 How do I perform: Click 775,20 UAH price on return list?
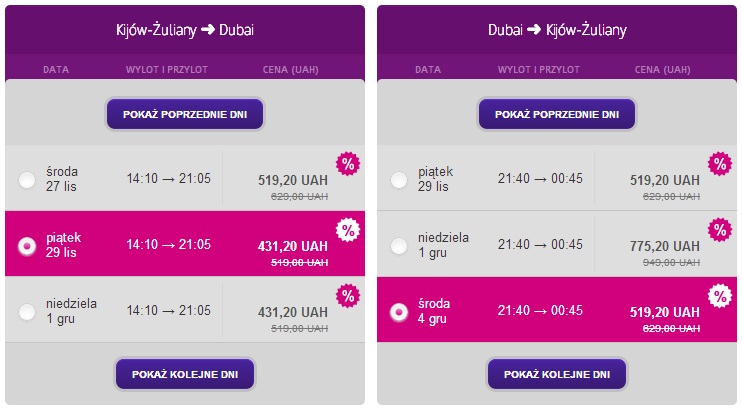point(664,246)
